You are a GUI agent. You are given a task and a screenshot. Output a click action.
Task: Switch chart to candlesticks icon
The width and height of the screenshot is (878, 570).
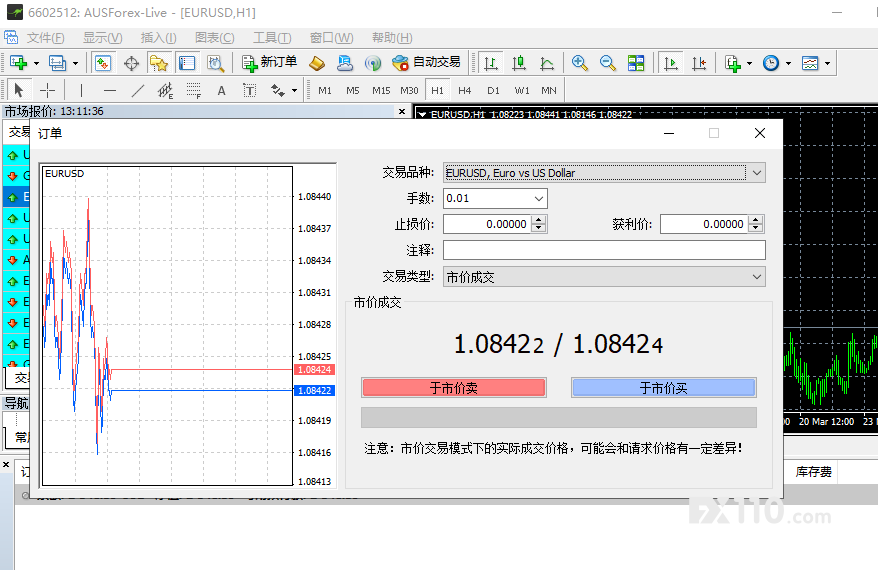pos(519,63)
